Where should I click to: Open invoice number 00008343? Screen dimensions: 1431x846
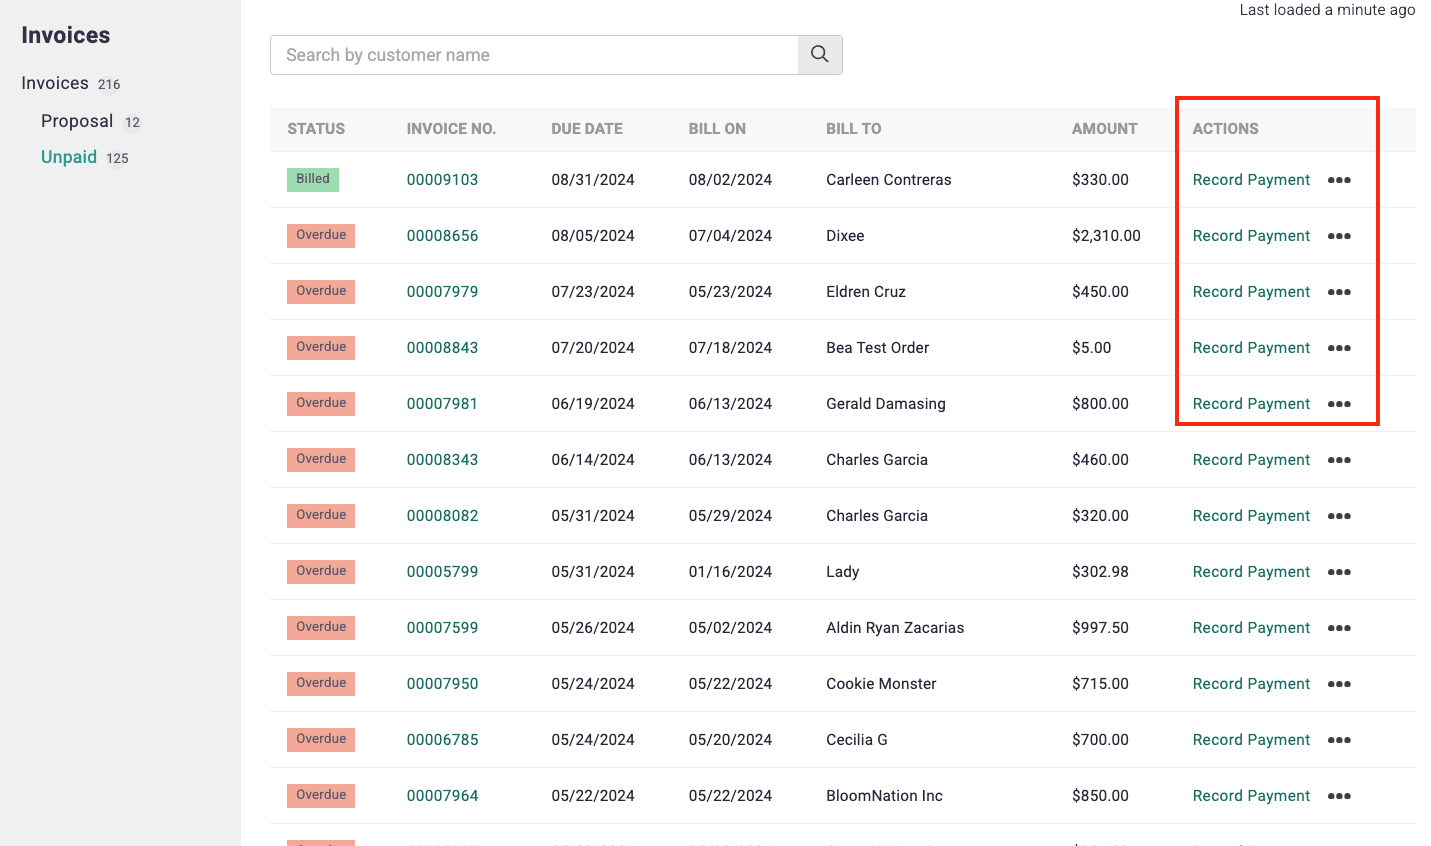click(442, 460)
